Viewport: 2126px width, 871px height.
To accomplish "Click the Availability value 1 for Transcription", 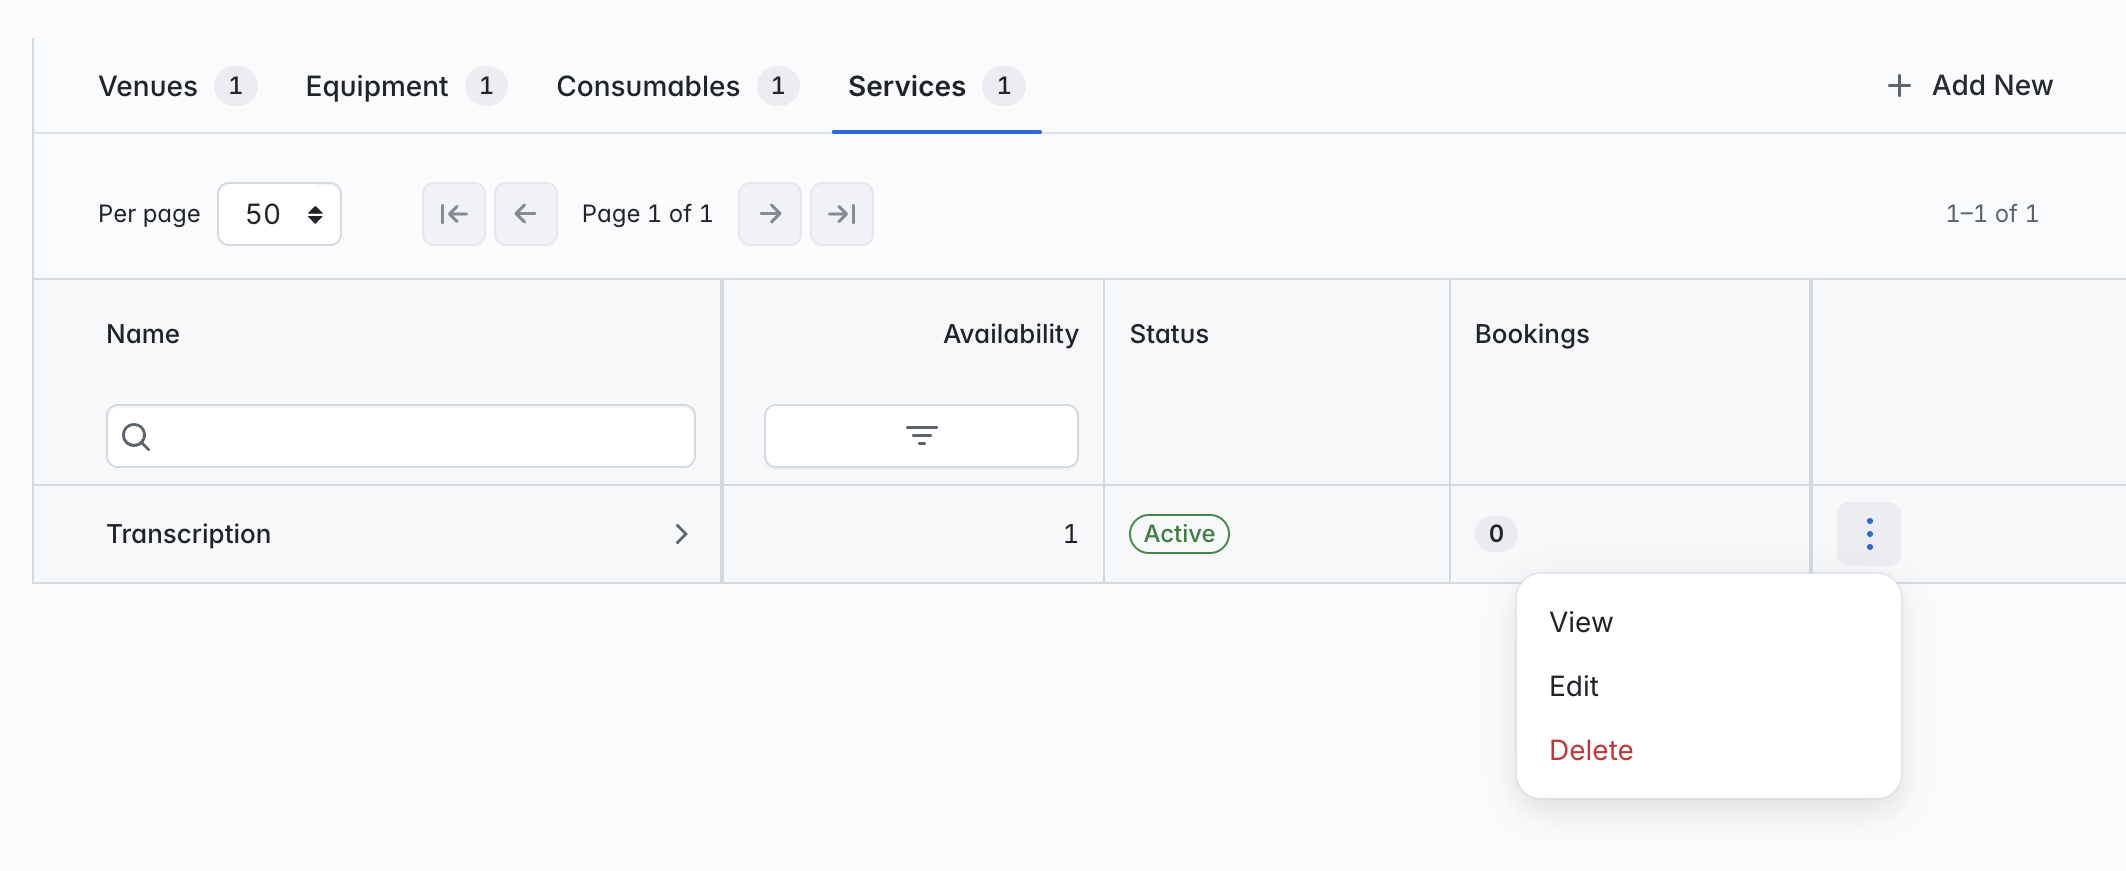I will (1070, 534).
